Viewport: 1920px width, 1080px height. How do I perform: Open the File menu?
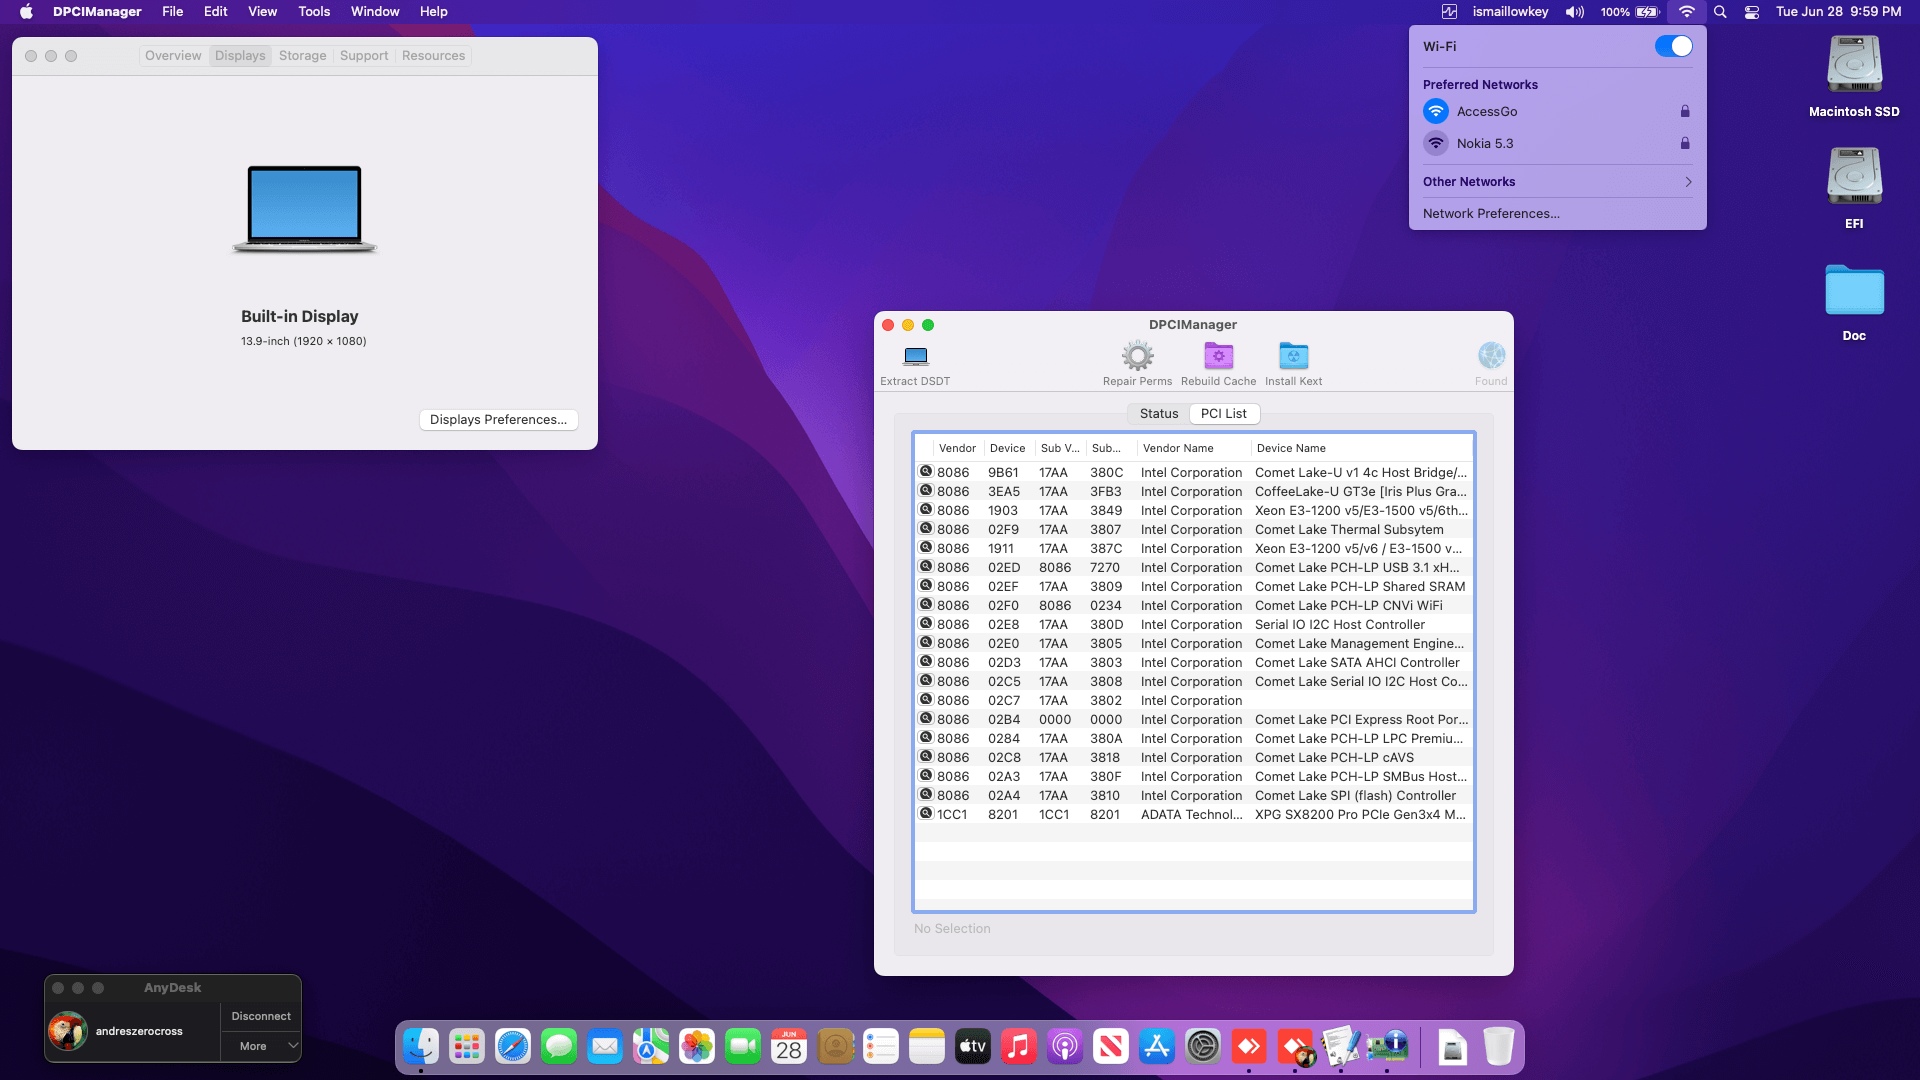click(x=173, y=12)
